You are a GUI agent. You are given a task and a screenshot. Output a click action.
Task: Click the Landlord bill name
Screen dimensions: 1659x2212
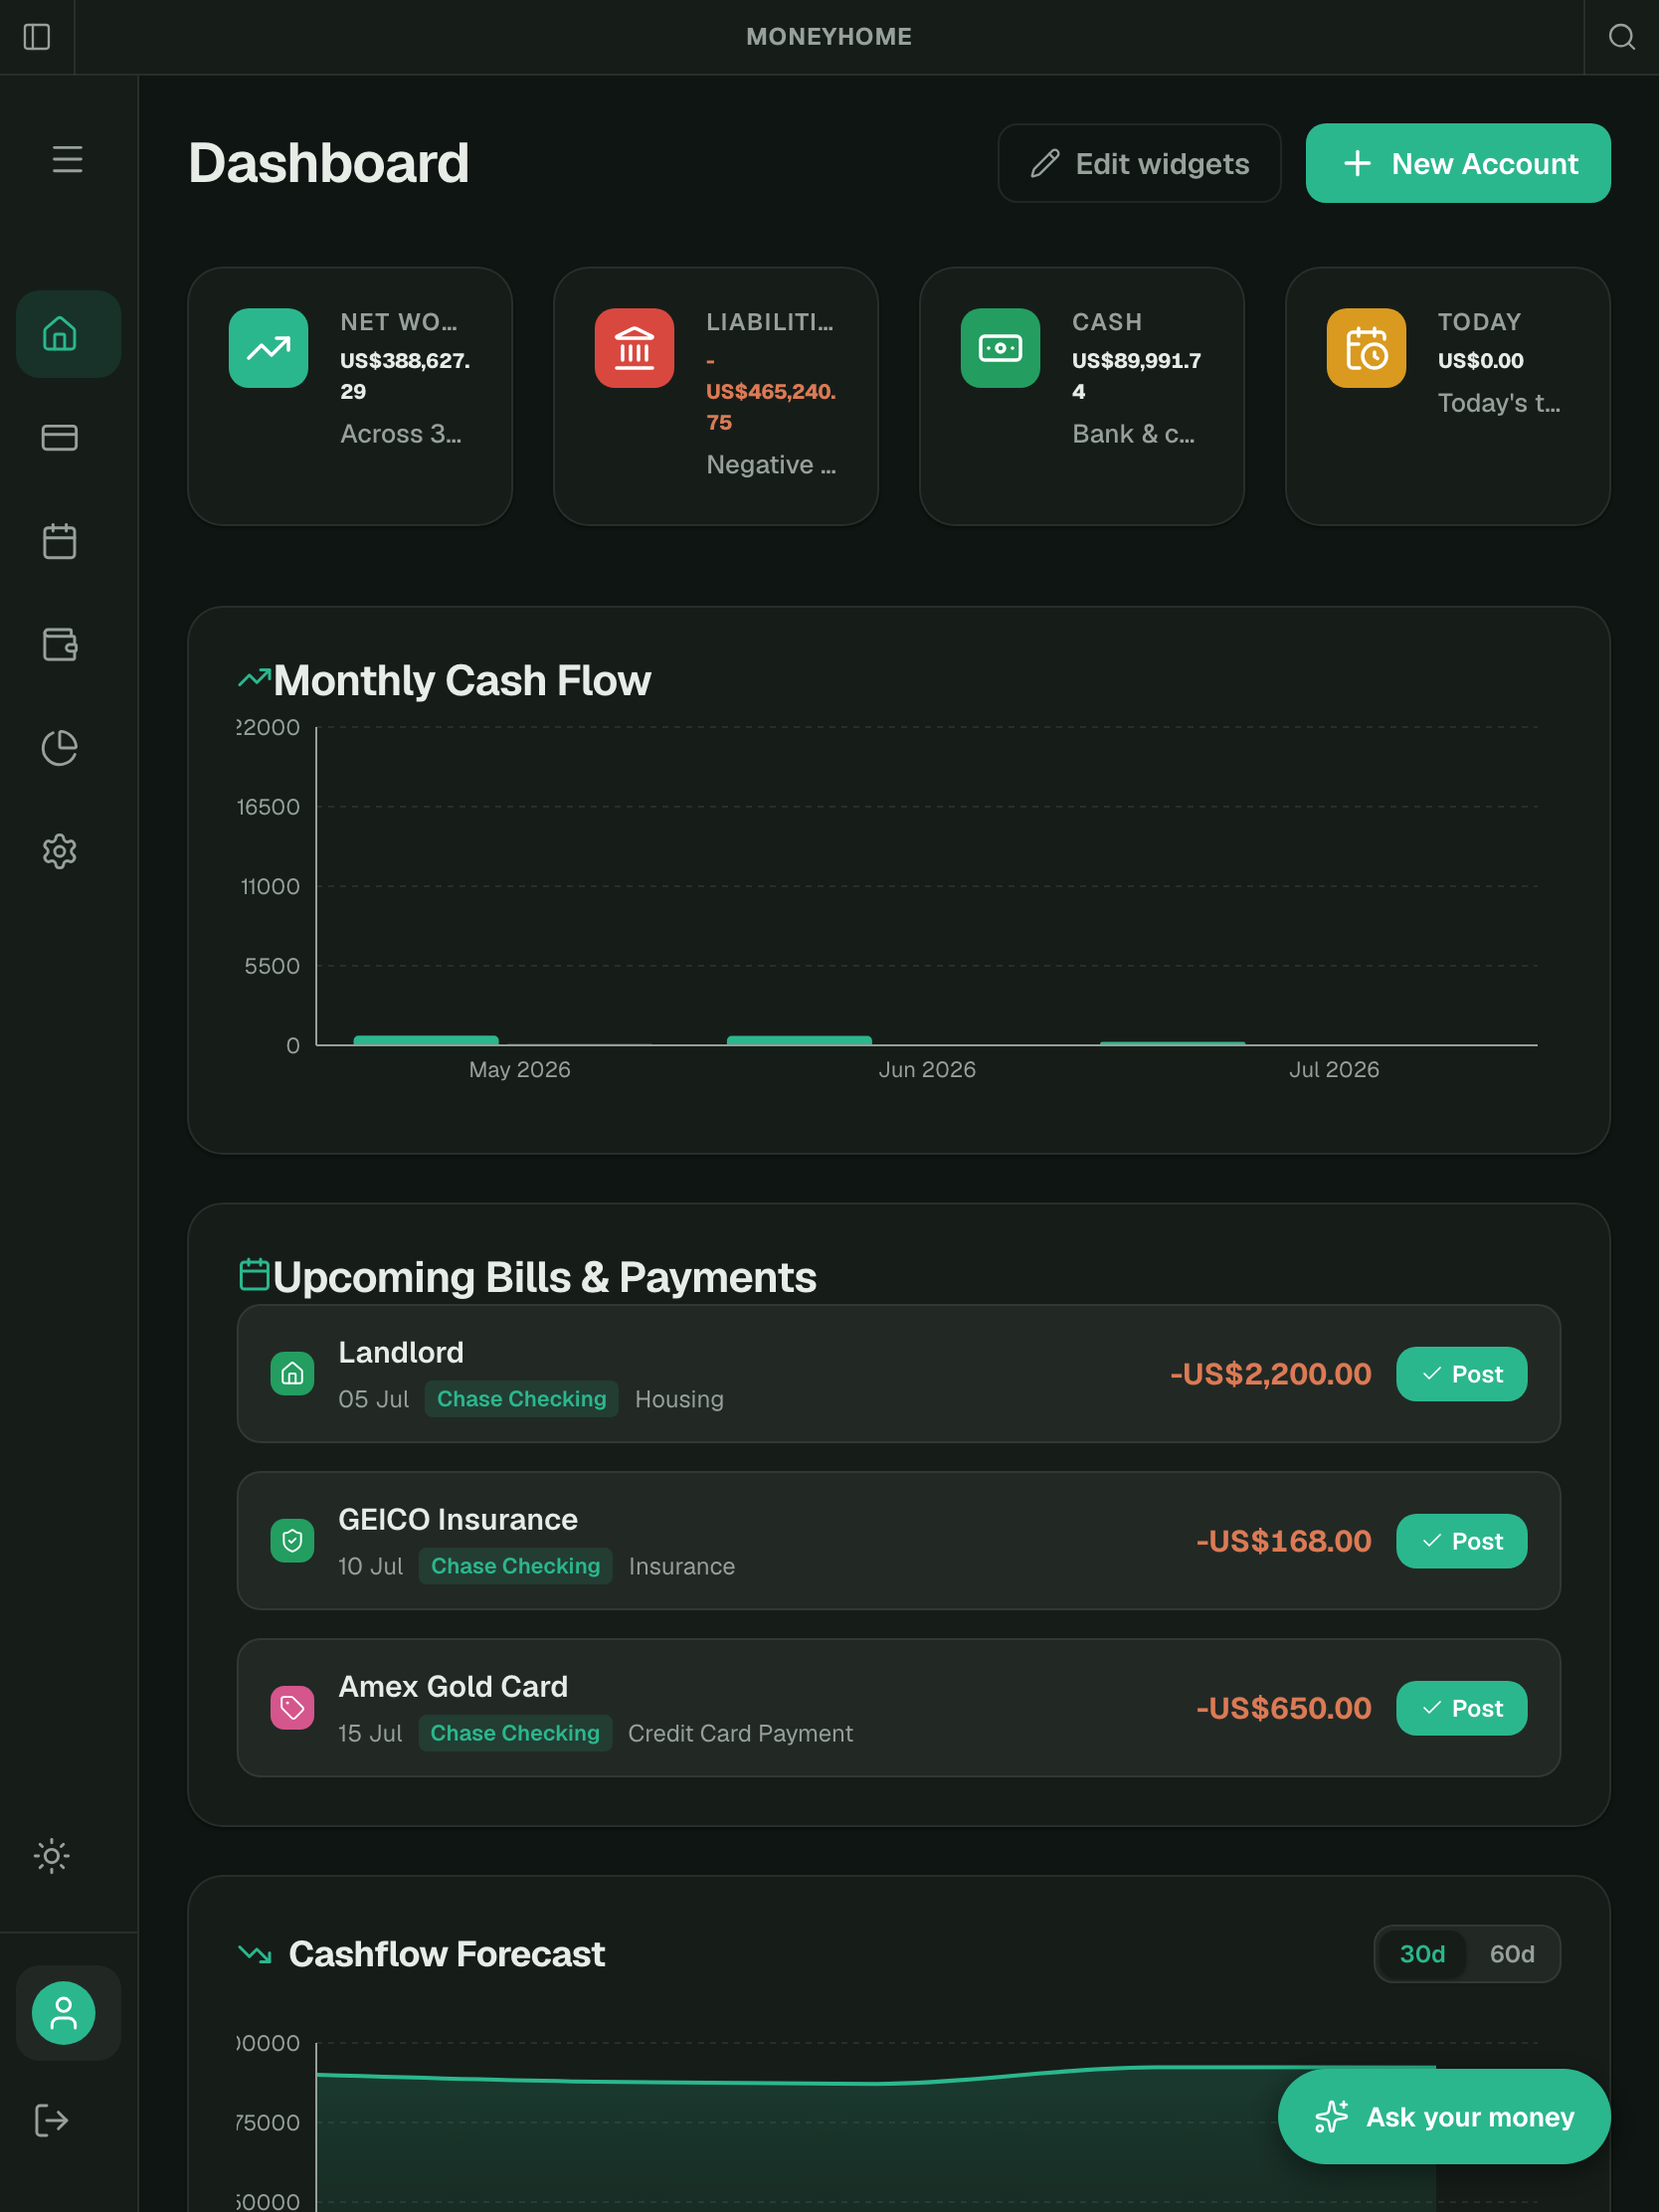[401, 1352]
